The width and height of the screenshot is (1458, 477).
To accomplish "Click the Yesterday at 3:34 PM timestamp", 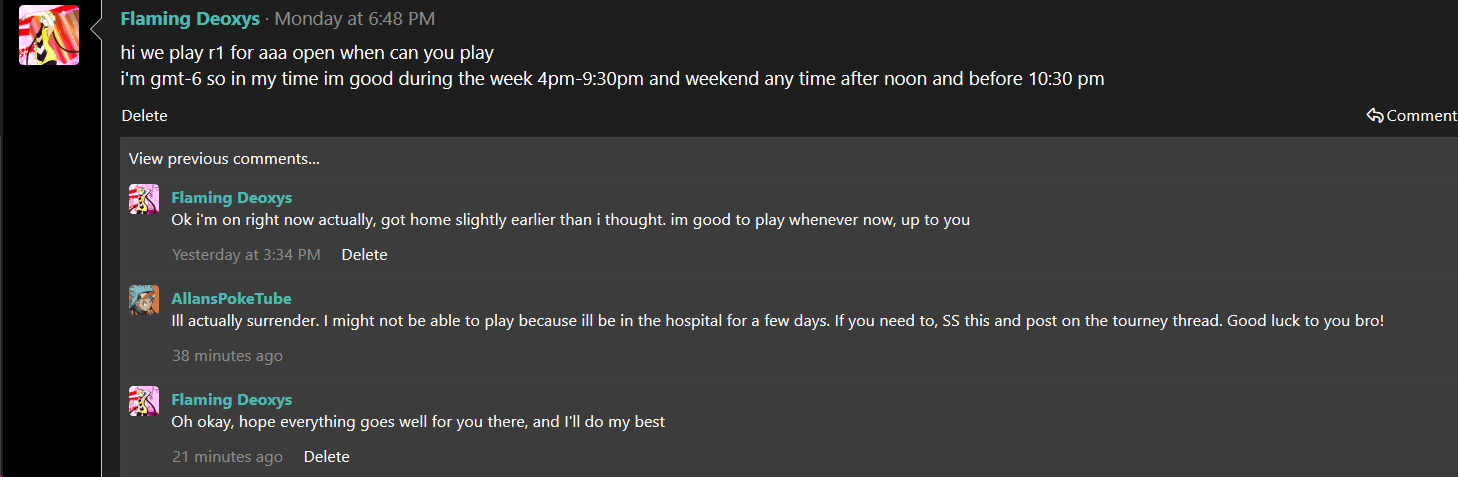I will coord(246,255).
